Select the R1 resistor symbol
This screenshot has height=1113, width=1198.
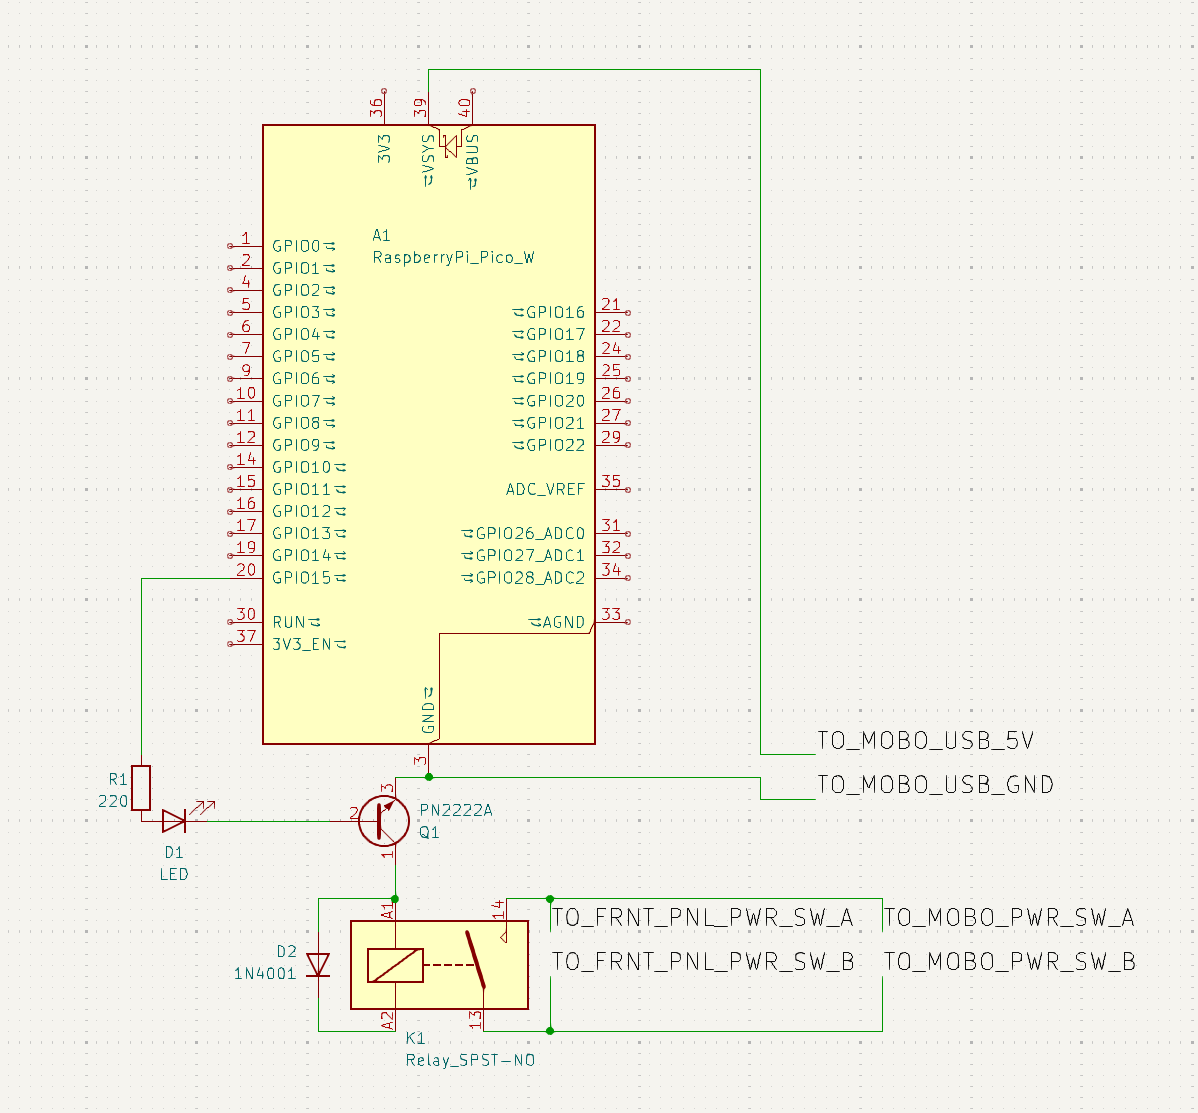coord(141,788)
